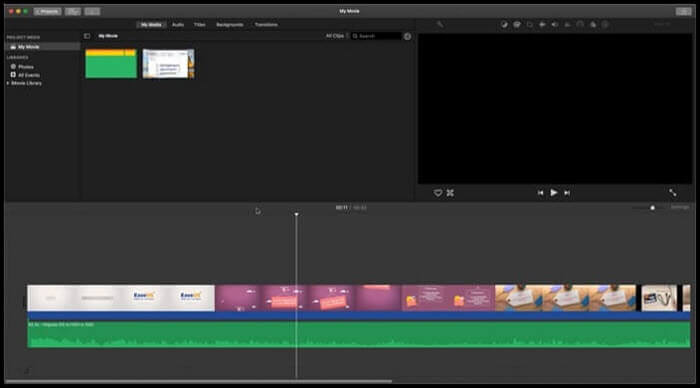The height and width of the screenshot is (388, 700).
Task: Open the All Clips filter dropdown
Action: pos(337,36)
